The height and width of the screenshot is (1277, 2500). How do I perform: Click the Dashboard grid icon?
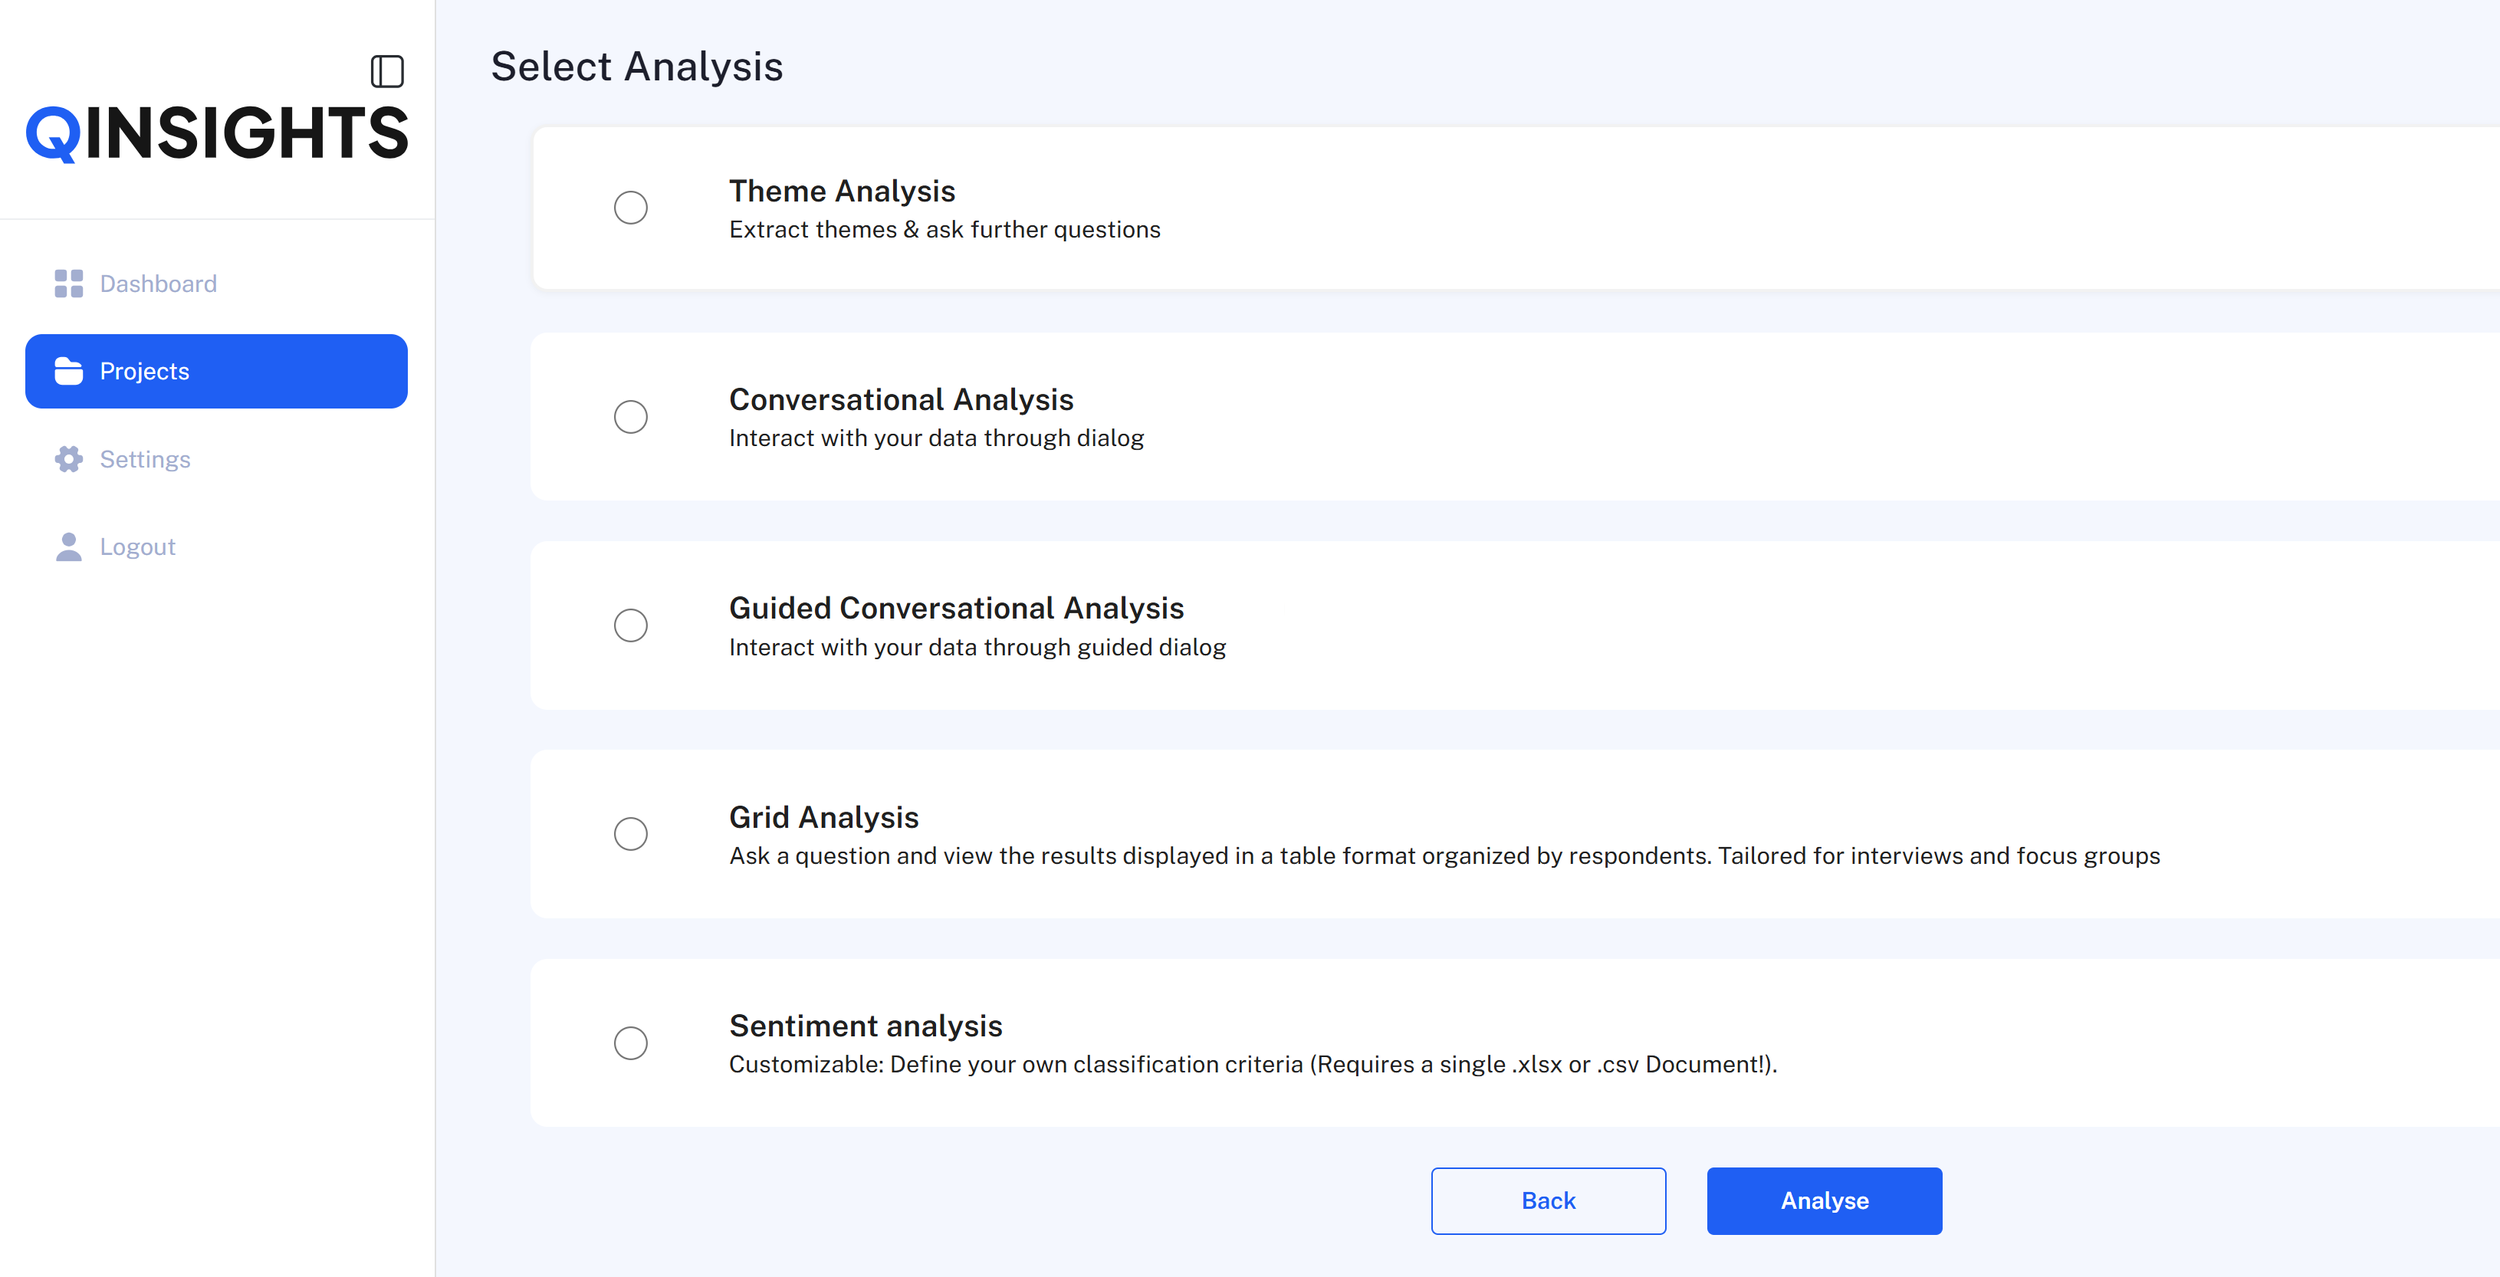point(69,284)
